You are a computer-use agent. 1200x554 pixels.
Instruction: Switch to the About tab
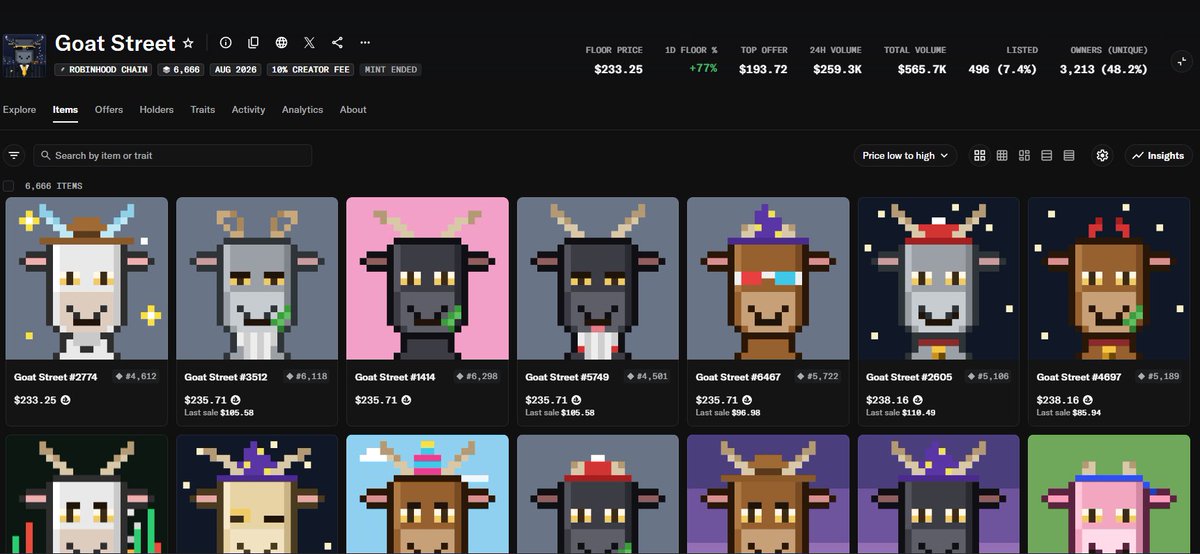tap(353, 110)
